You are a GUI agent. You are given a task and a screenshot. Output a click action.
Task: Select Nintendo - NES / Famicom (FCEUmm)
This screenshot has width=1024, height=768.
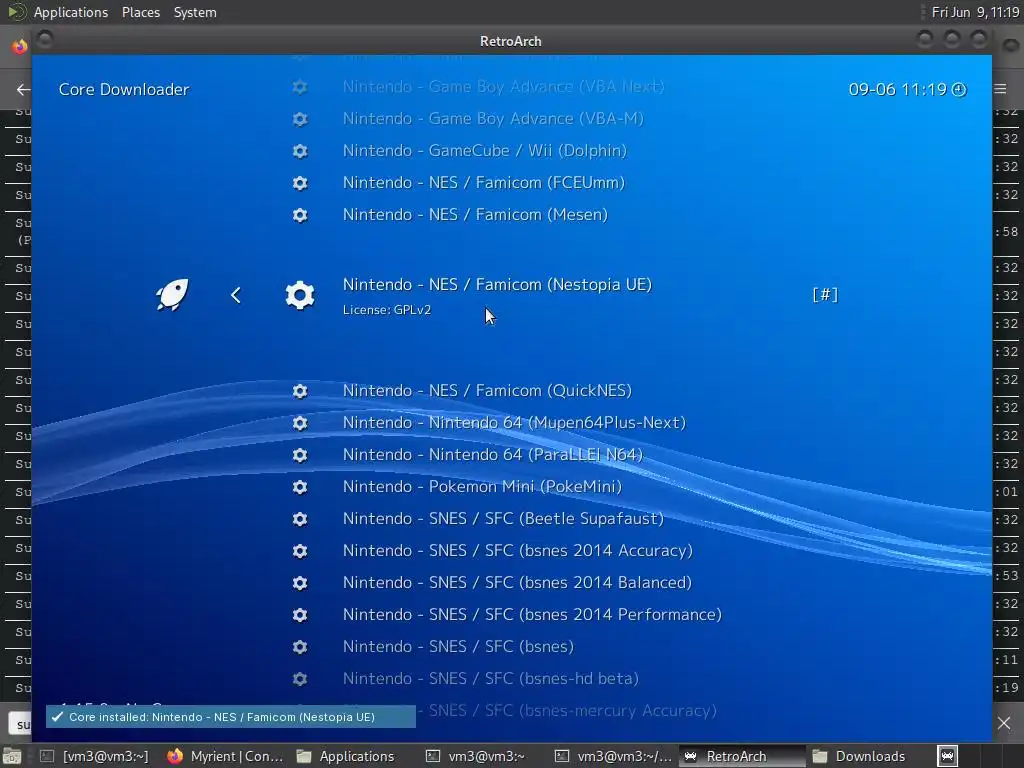coord(484,182)
